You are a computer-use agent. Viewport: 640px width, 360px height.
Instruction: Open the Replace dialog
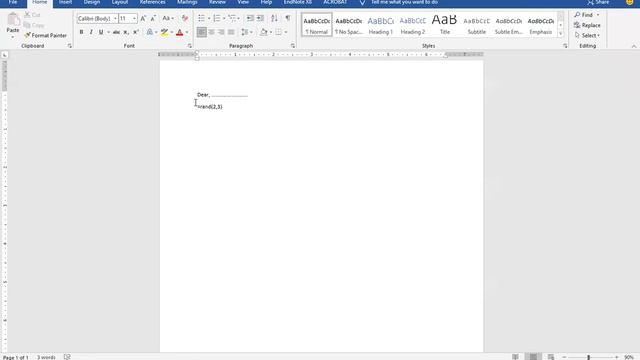tap(587, 25)
